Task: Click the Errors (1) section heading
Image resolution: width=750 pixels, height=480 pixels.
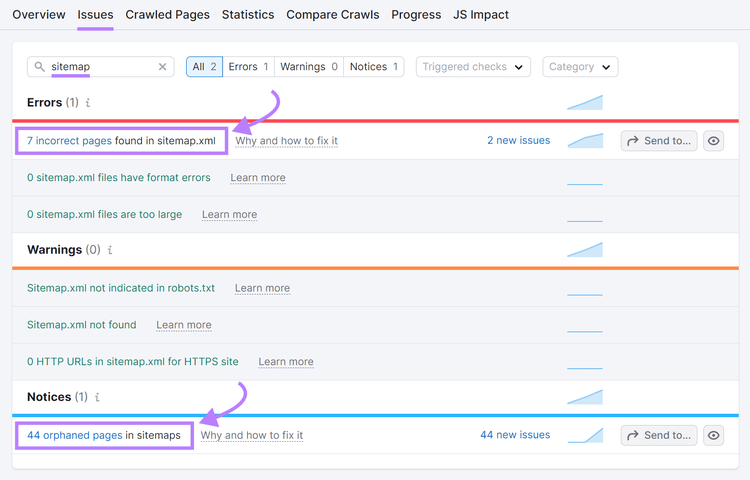Action: tap(53, 103)
